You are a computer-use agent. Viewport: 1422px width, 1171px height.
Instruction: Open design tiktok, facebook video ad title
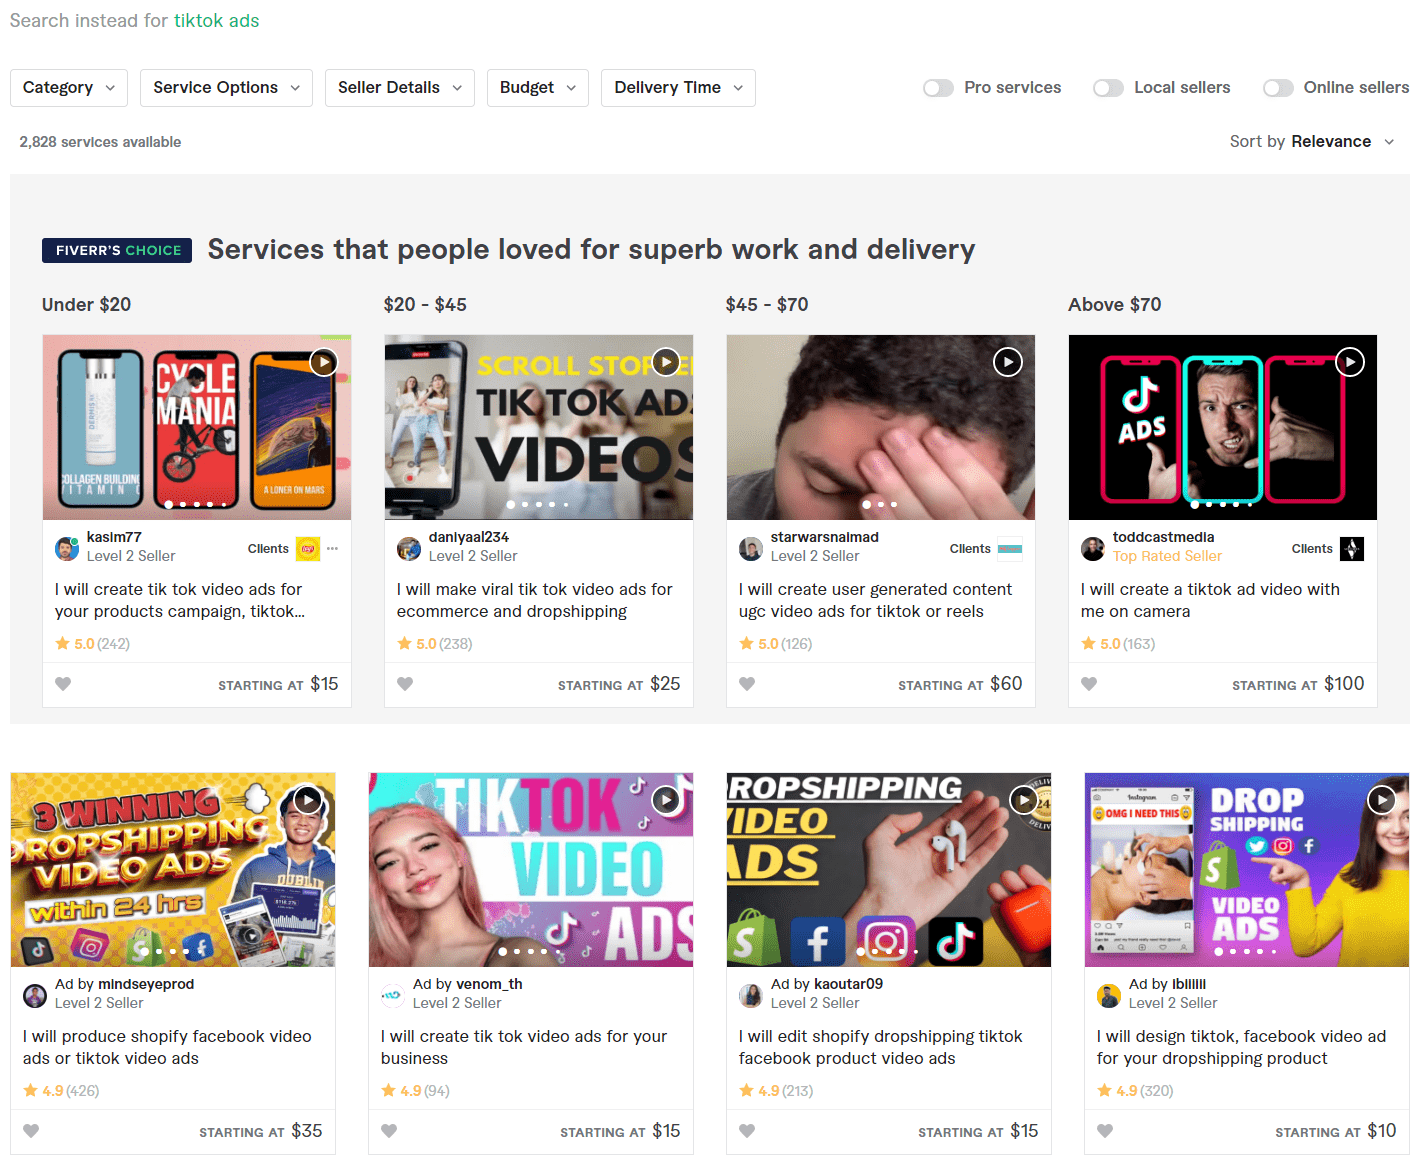point(1241,1047)
